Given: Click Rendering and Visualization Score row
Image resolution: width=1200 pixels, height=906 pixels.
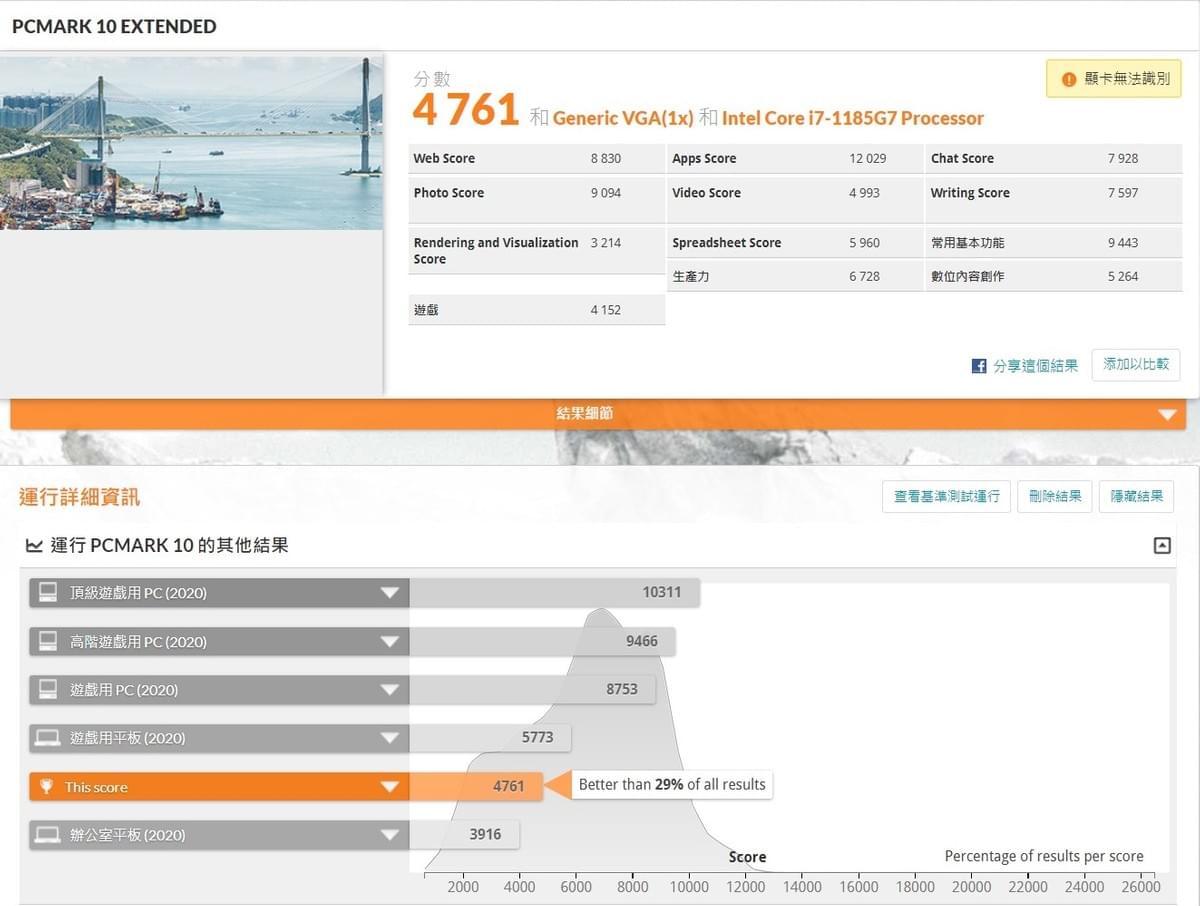Looking at the screenshot, I should pyautogui.click(x=537, y=250).
